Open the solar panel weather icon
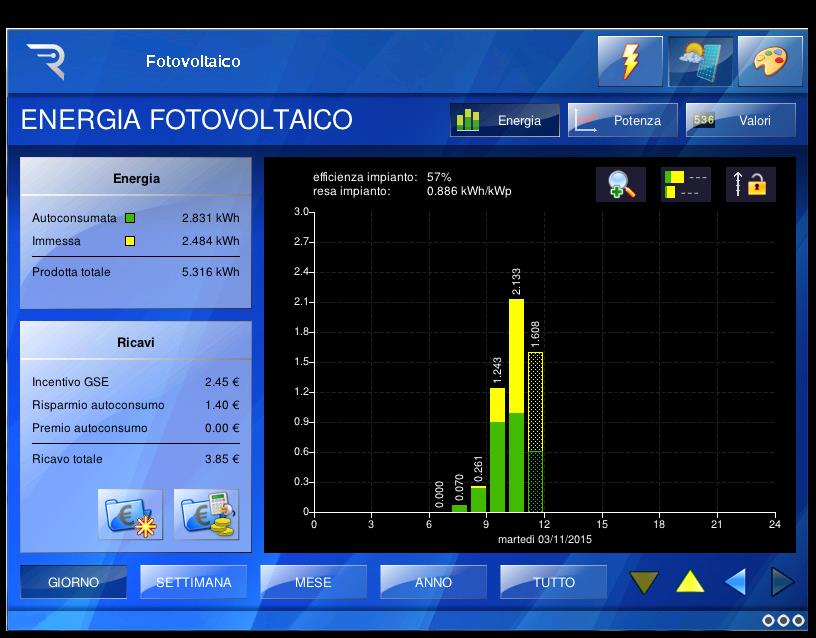The image size is (816, 638). click(700, 61)
